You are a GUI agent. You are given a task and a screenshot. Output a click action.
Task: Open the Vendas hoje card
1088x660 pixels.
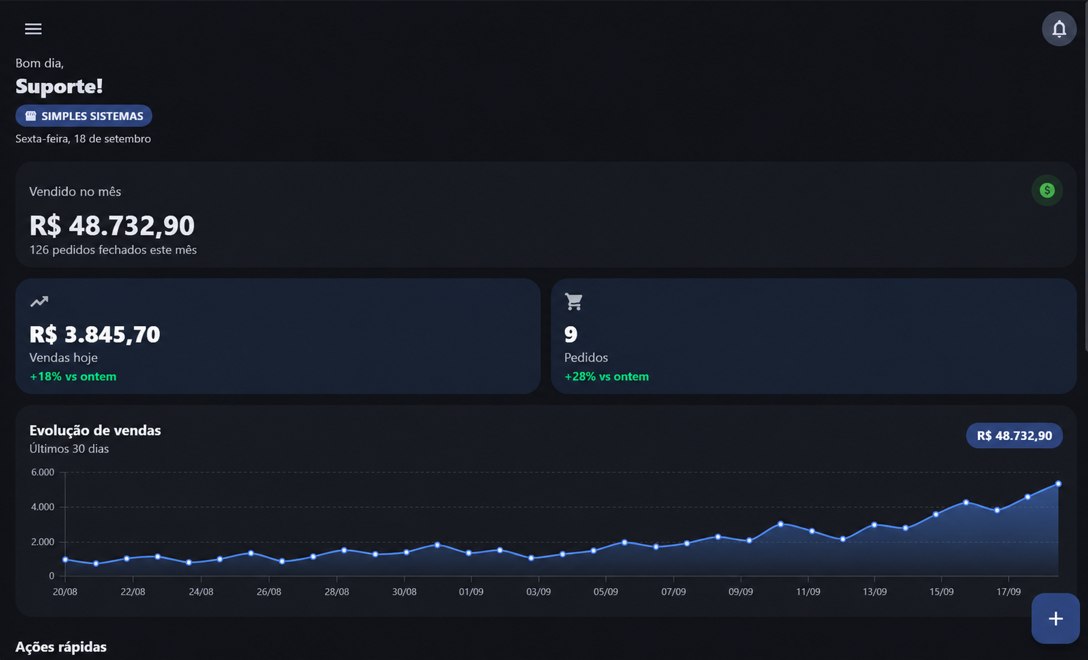(278, 336)
